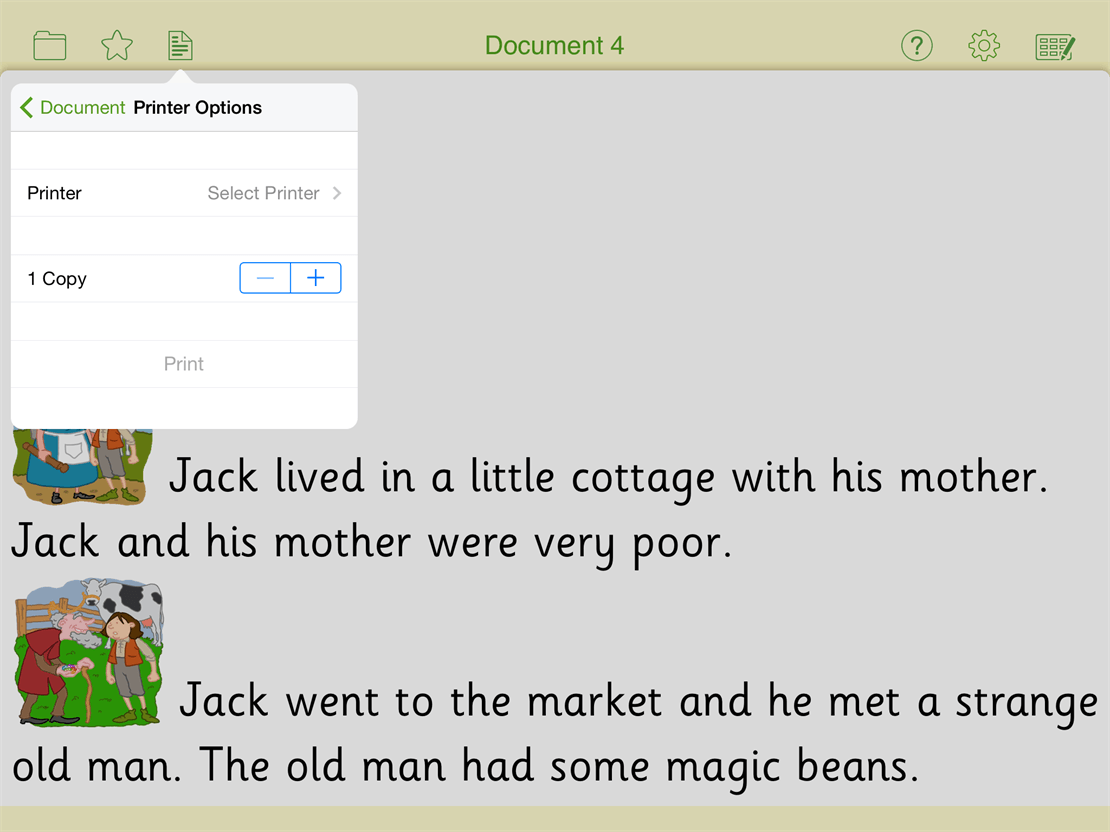The height and width of the screenshot is (832, 1110).
Task: Tap the document page icon in toolbar
Action: tap(180, 46)
